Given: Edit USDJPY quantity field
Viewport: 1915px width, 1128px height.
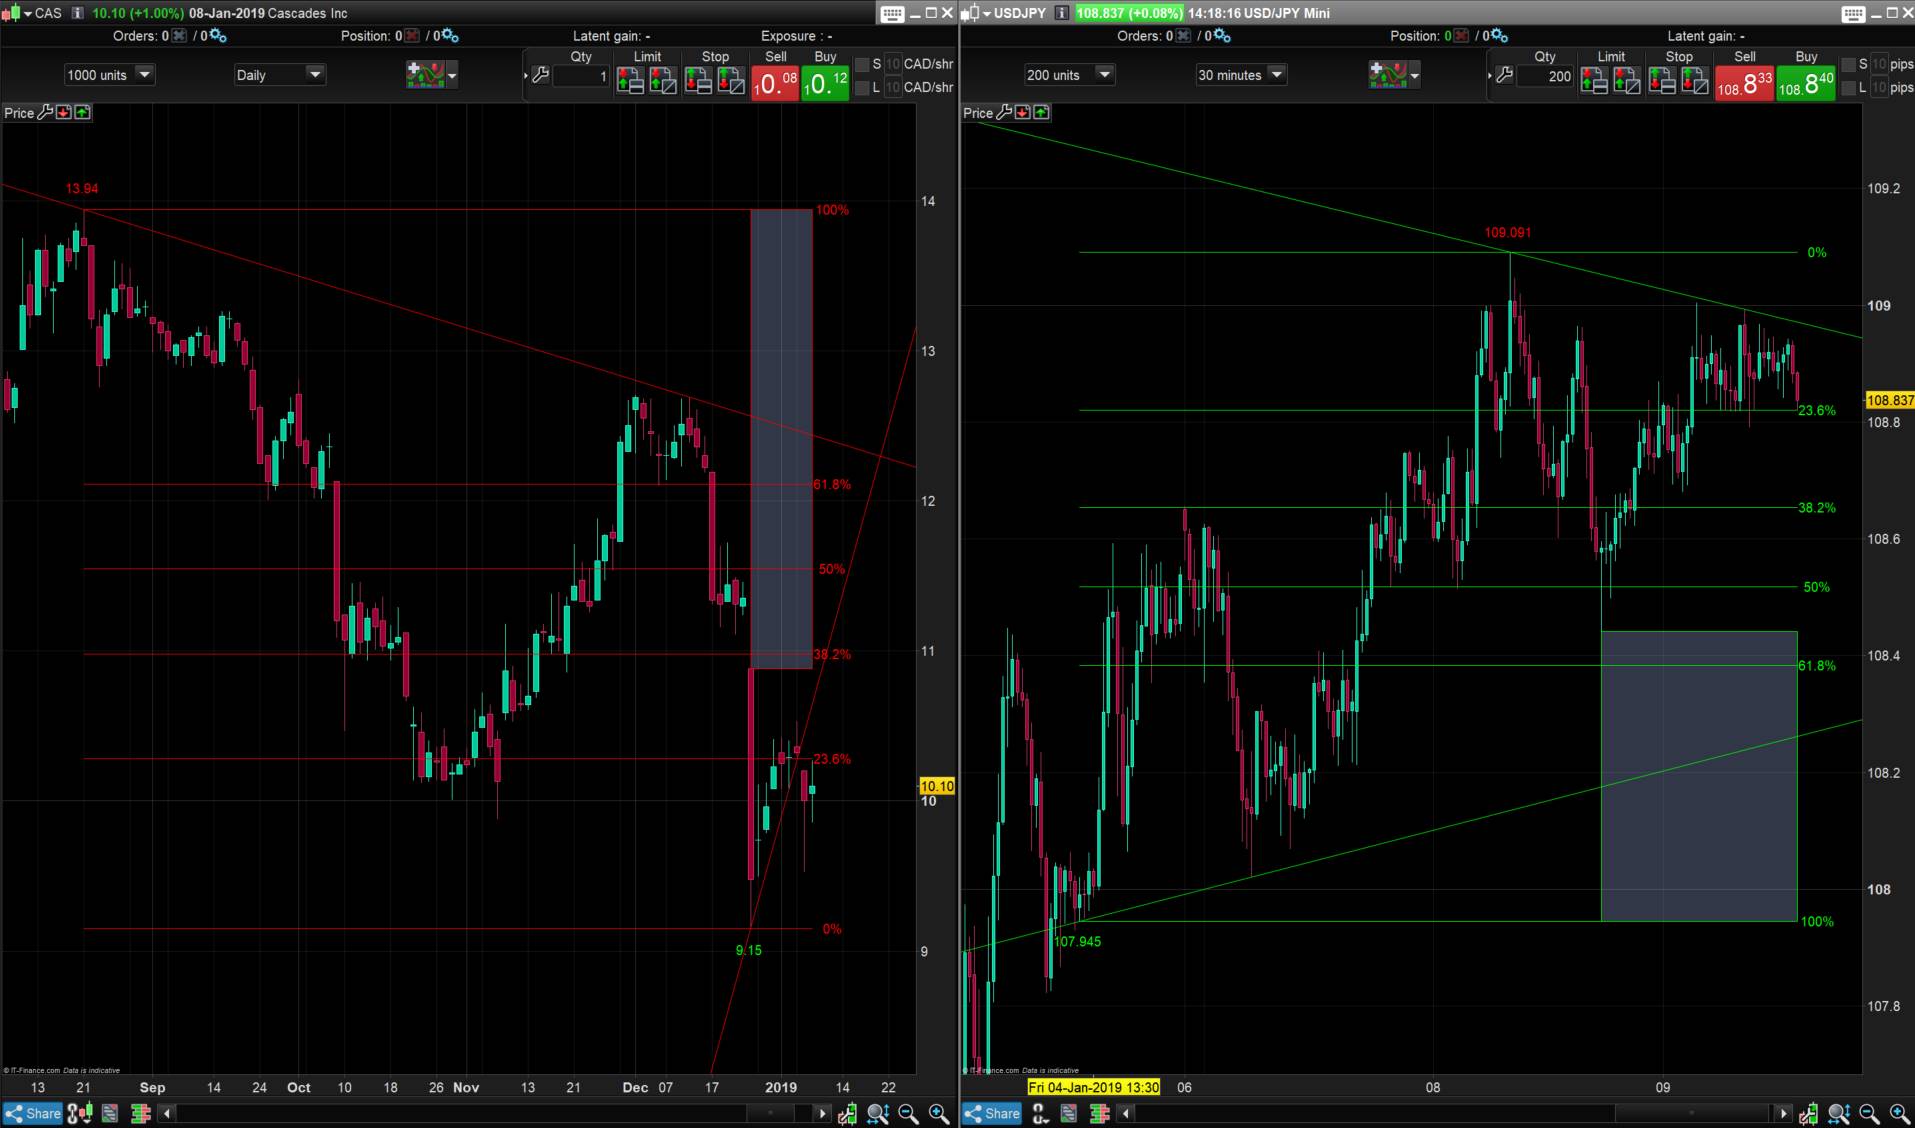Looking at the screenshot, I should point(1545,76).
